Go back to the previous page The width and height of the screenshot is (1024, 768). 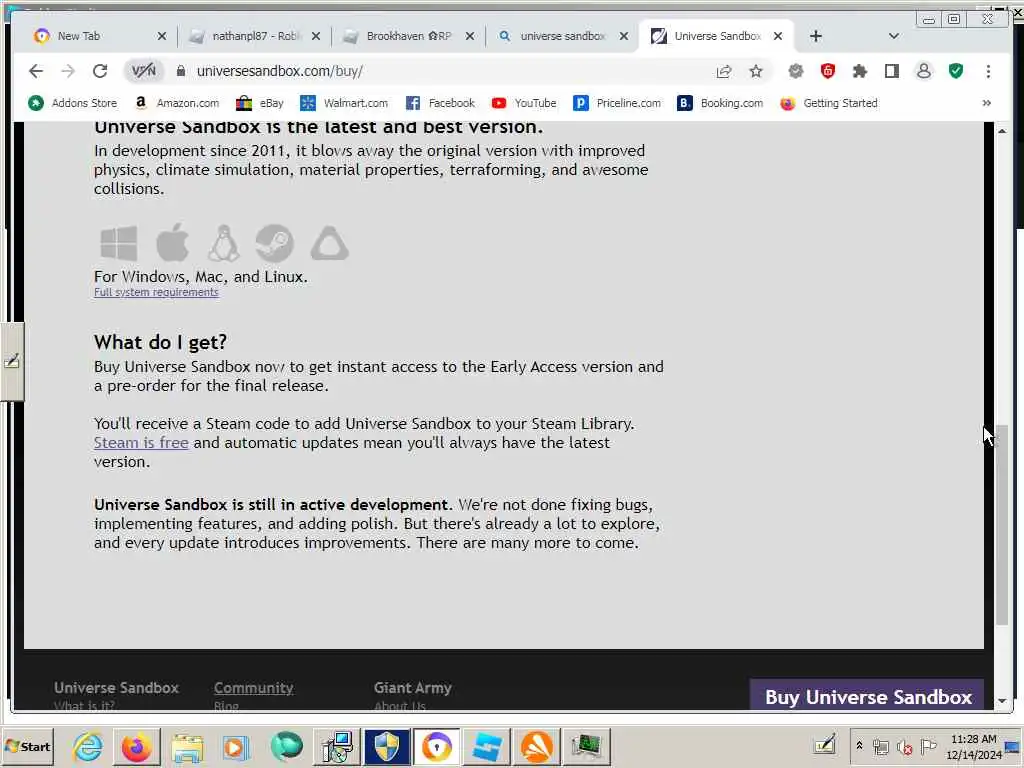click(x=36, y=71)
